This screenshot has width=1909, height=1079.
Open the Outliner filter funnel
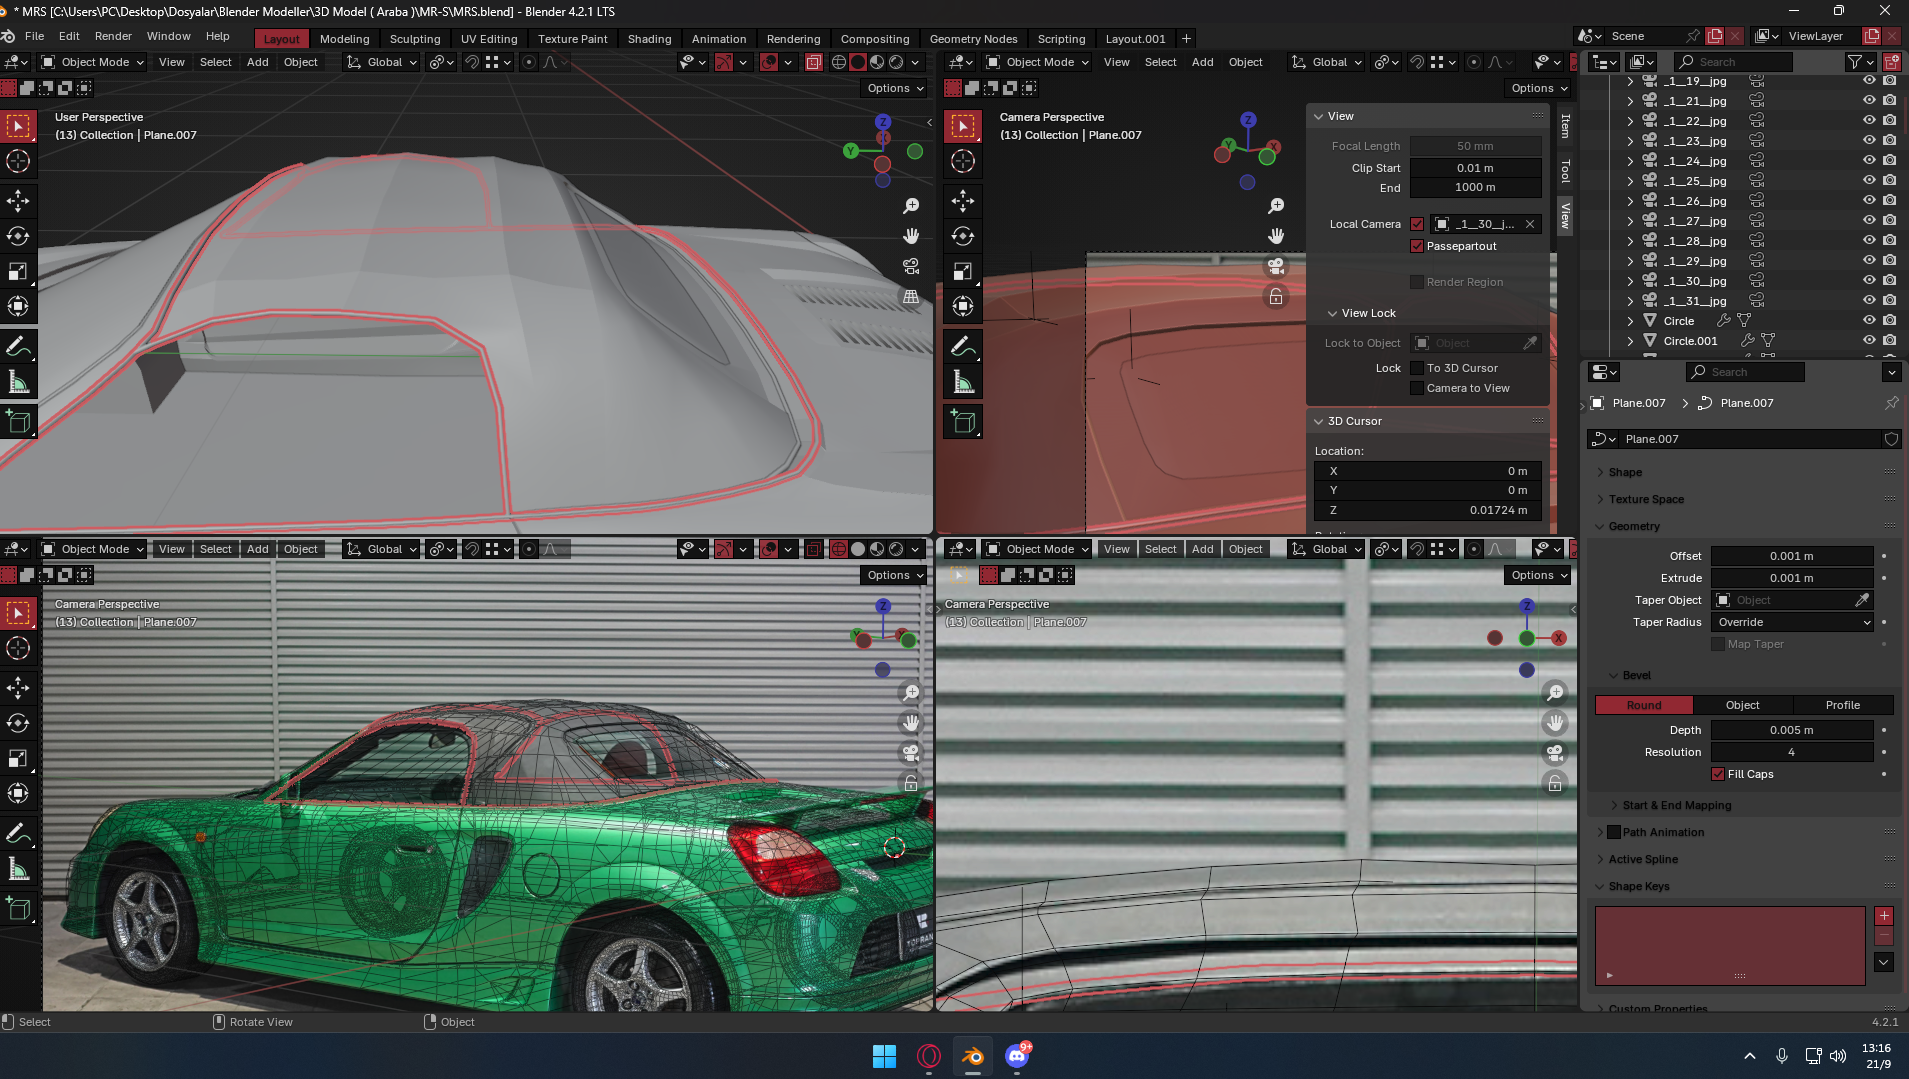tap(1855, 62)
